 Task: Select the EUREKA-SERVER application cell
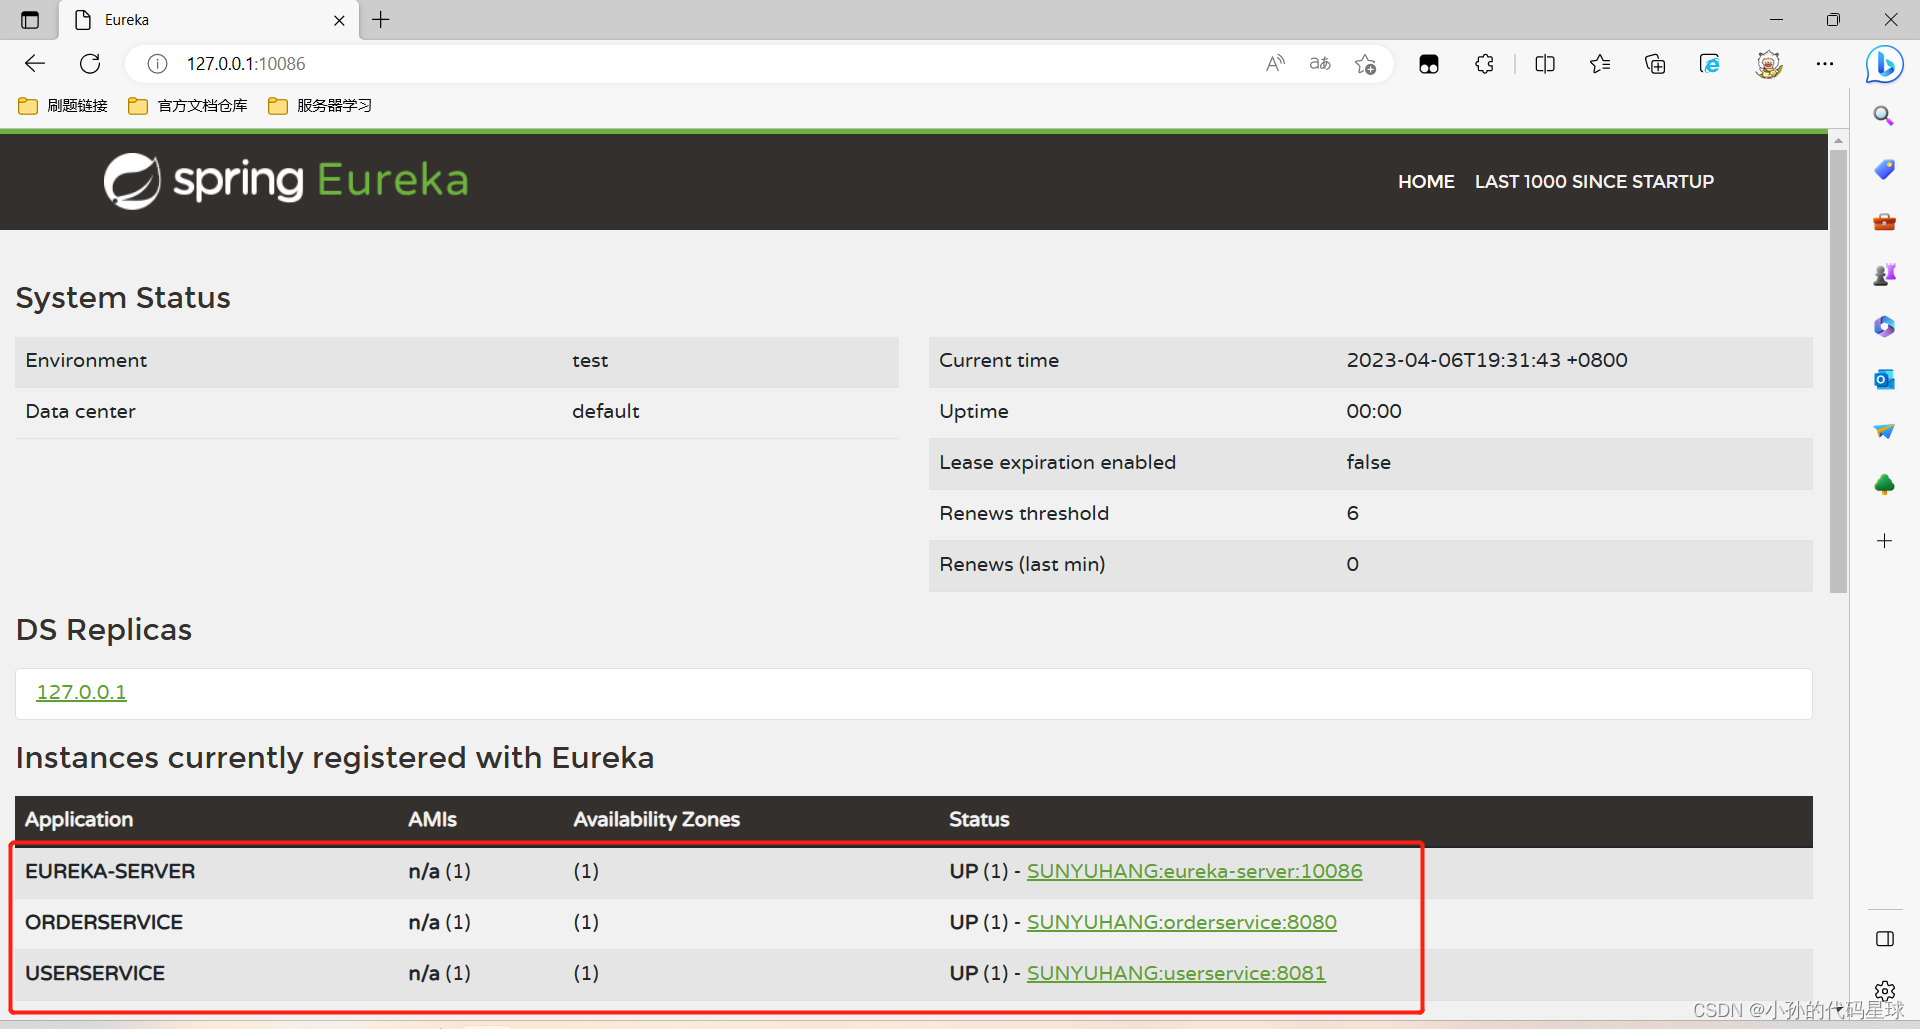(110, 871)
